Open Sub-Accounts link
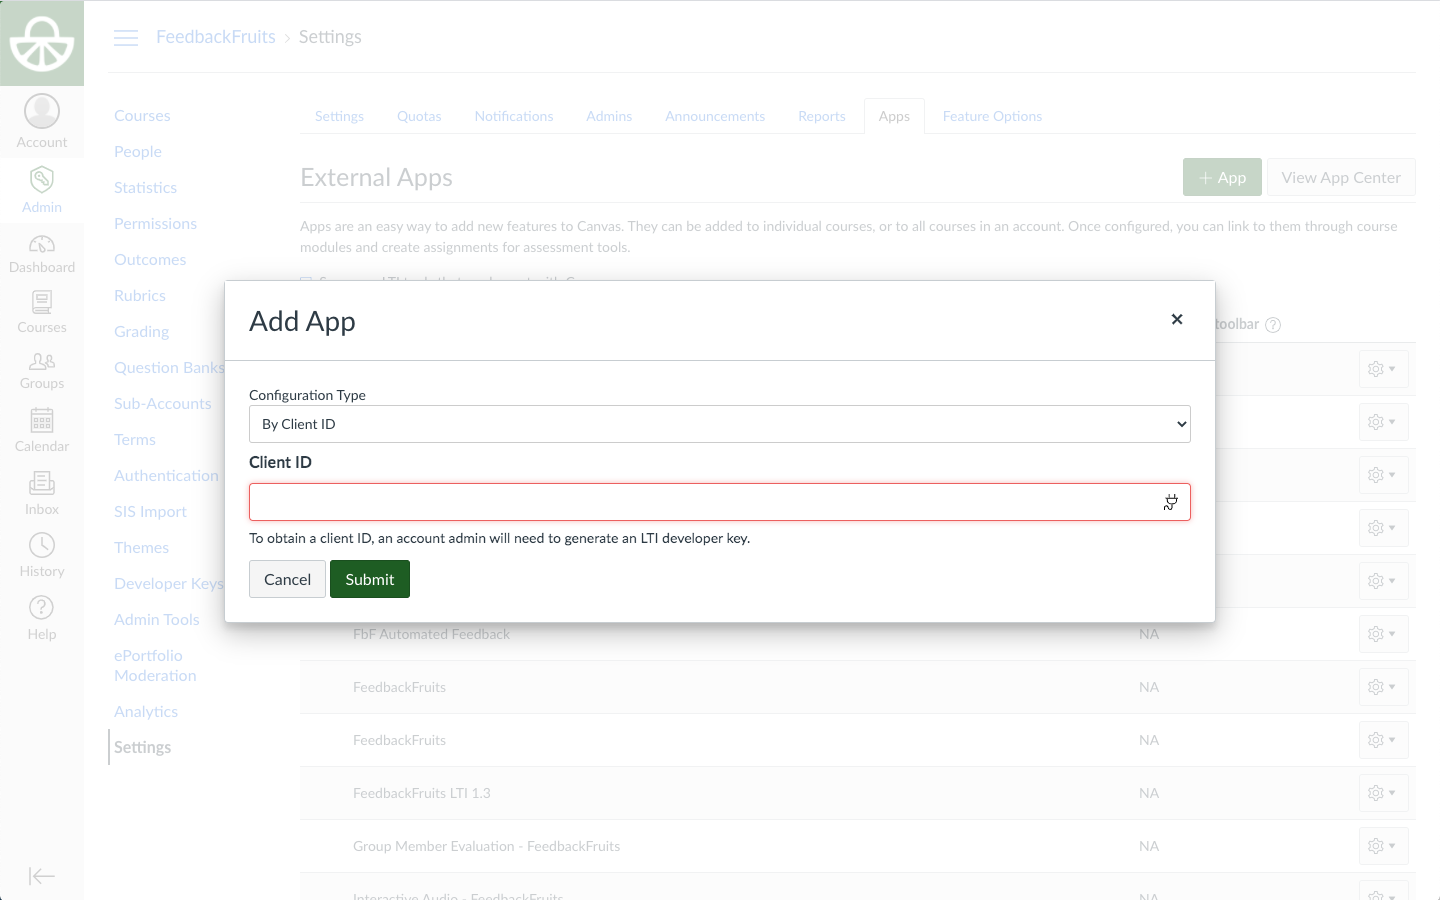The width and height of the screenshot is (1440, 900). 163,404
